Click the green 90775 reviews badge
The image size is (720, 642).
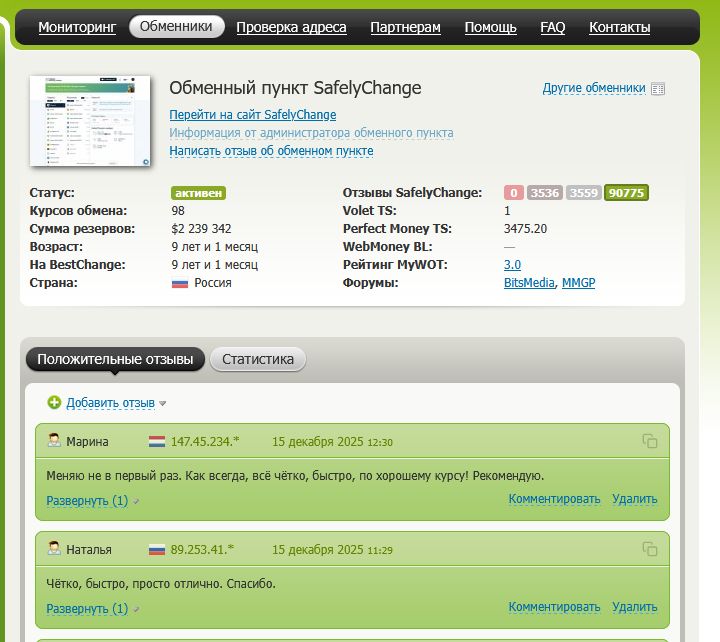click(x=627, y=193)
